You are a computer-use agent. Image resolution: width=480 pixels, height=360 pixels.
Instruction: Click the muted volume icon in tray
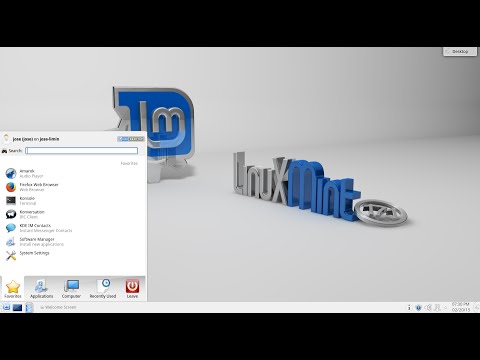pos(428,308)
